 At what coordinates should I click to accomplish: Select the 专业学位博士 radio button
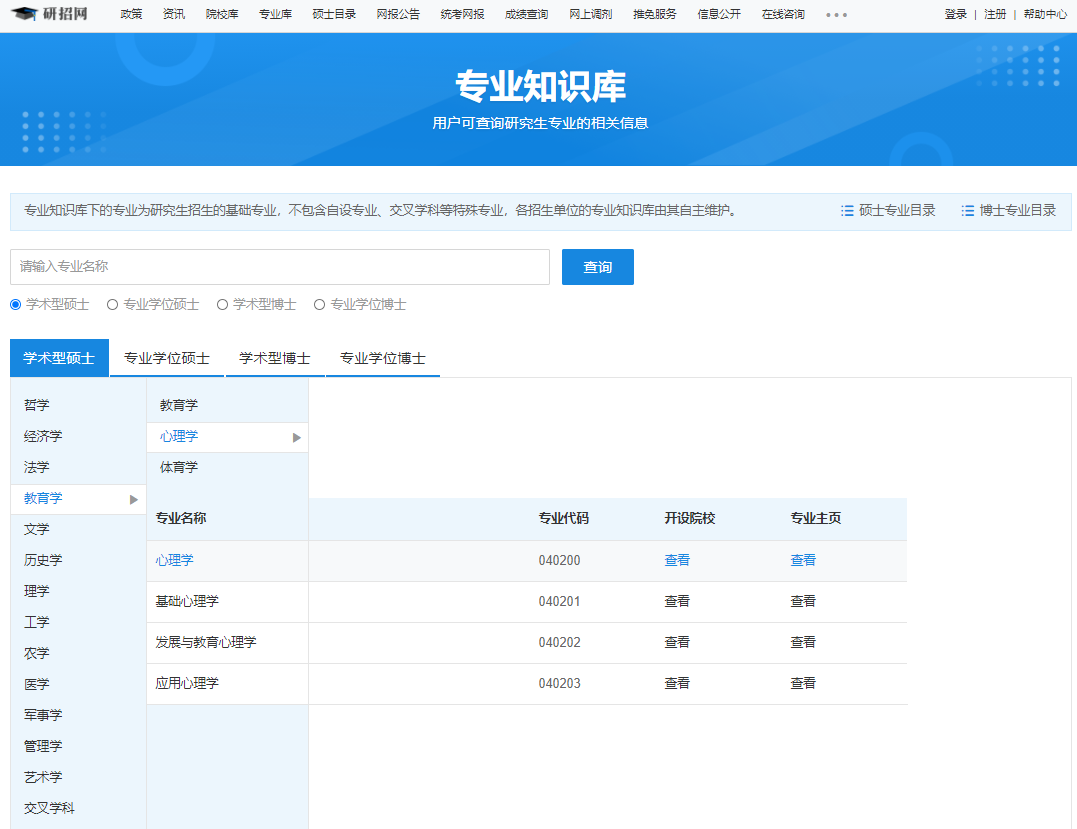pos(319,304)
